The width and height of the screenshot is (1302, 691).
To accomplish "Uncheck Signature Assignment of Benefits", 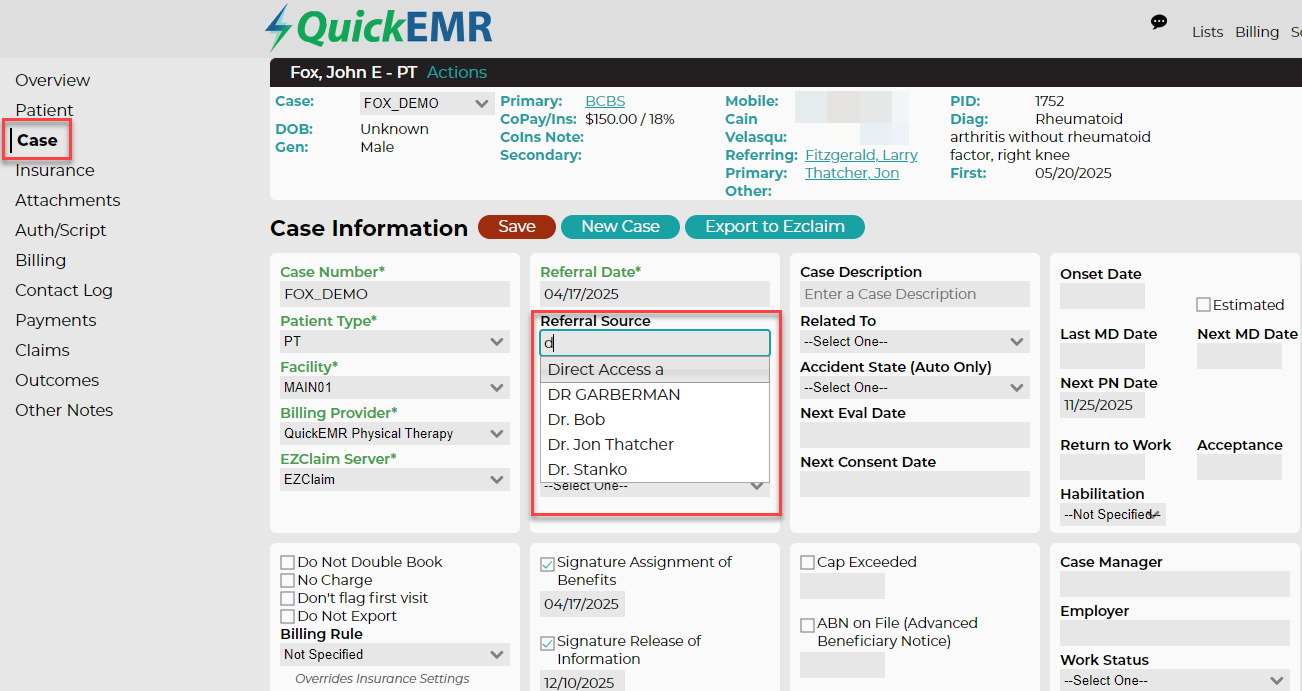I will click(x=548, y=563).
